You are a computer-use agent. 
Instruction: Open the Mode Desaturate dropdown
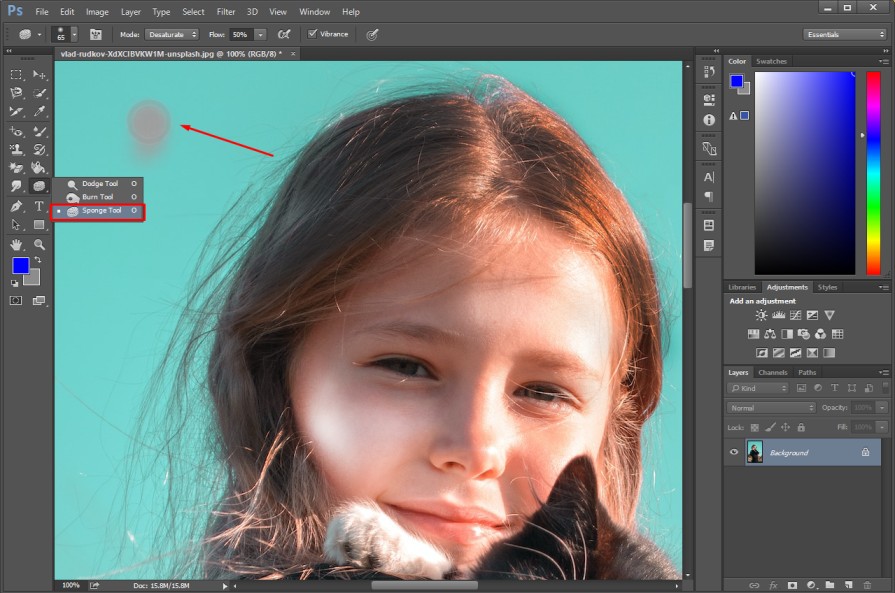tap(171, 34)
